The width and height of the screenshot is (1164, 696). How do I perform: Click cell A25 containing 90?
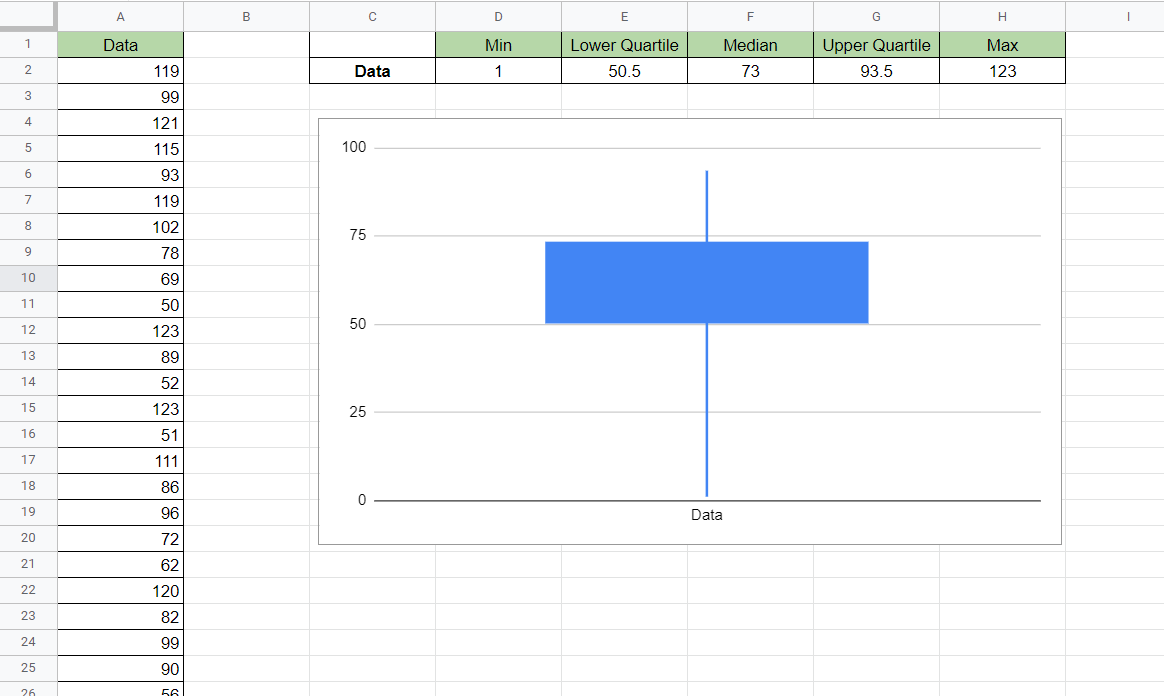point(120,668)
